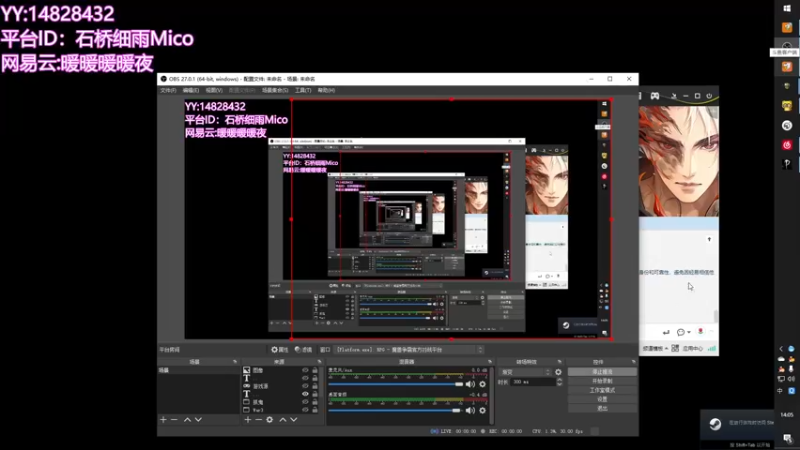Screen dimensions: 800x450
Task: Click character portrait image in chat window
Action: (679, 161)
